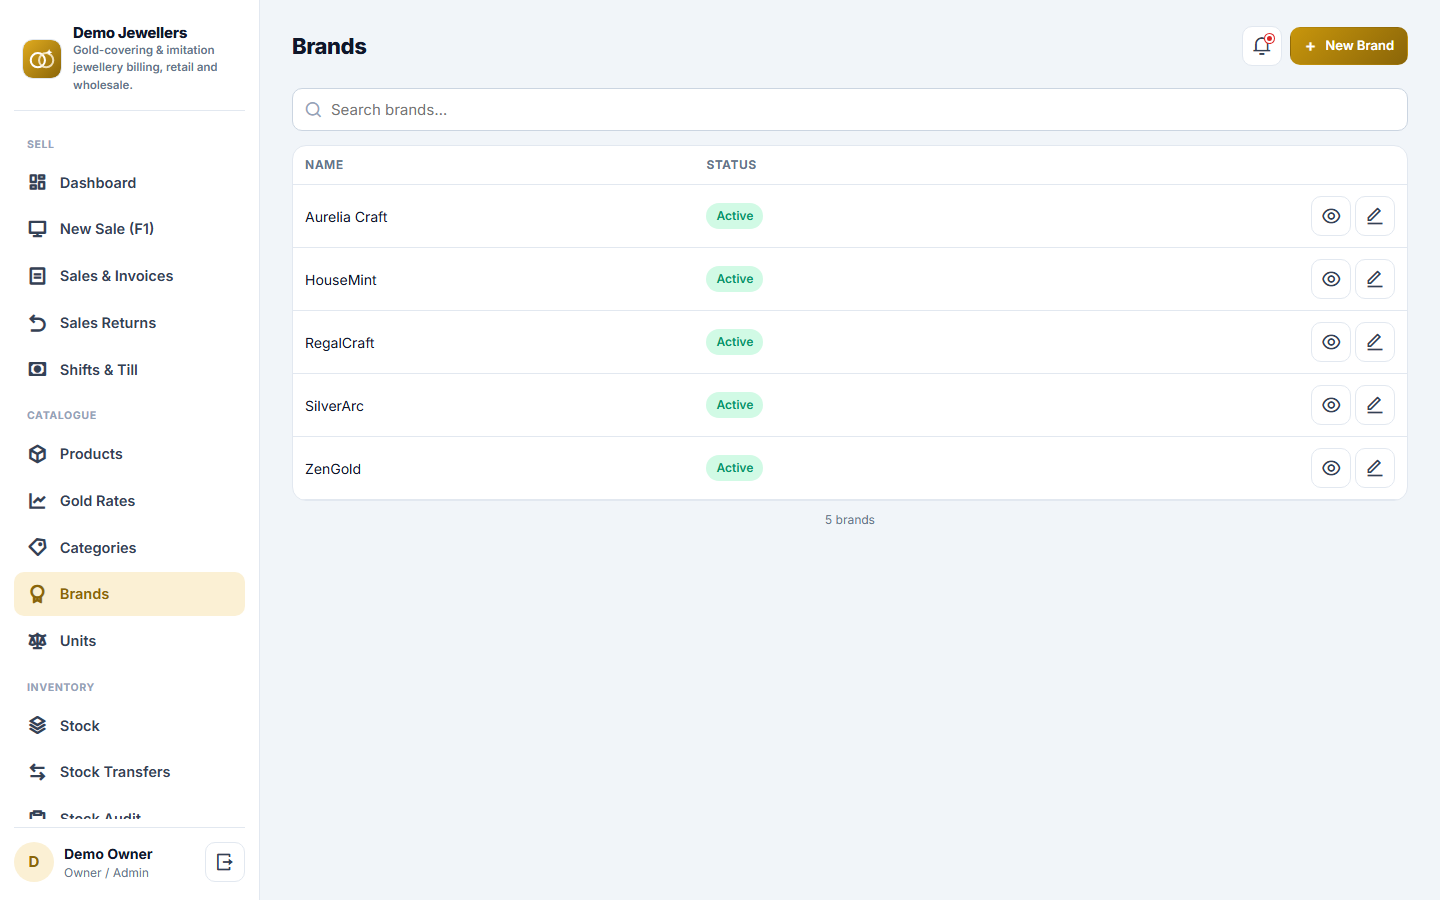Image resolution: width=1440 pixels, height=900 pixels.
Task: Click the Demo Jewellers rings logo
Action: pos(42,59)
